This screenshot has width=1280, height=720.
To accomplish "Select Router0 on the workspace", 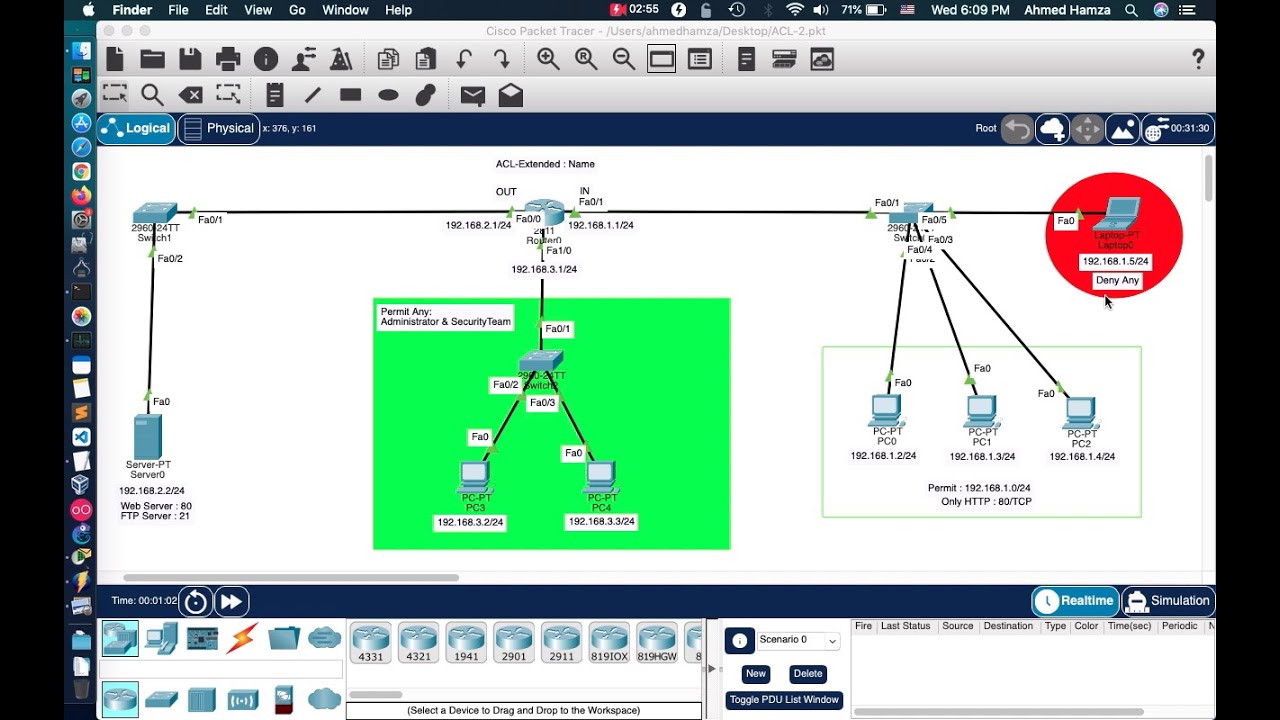I will 543,214.
